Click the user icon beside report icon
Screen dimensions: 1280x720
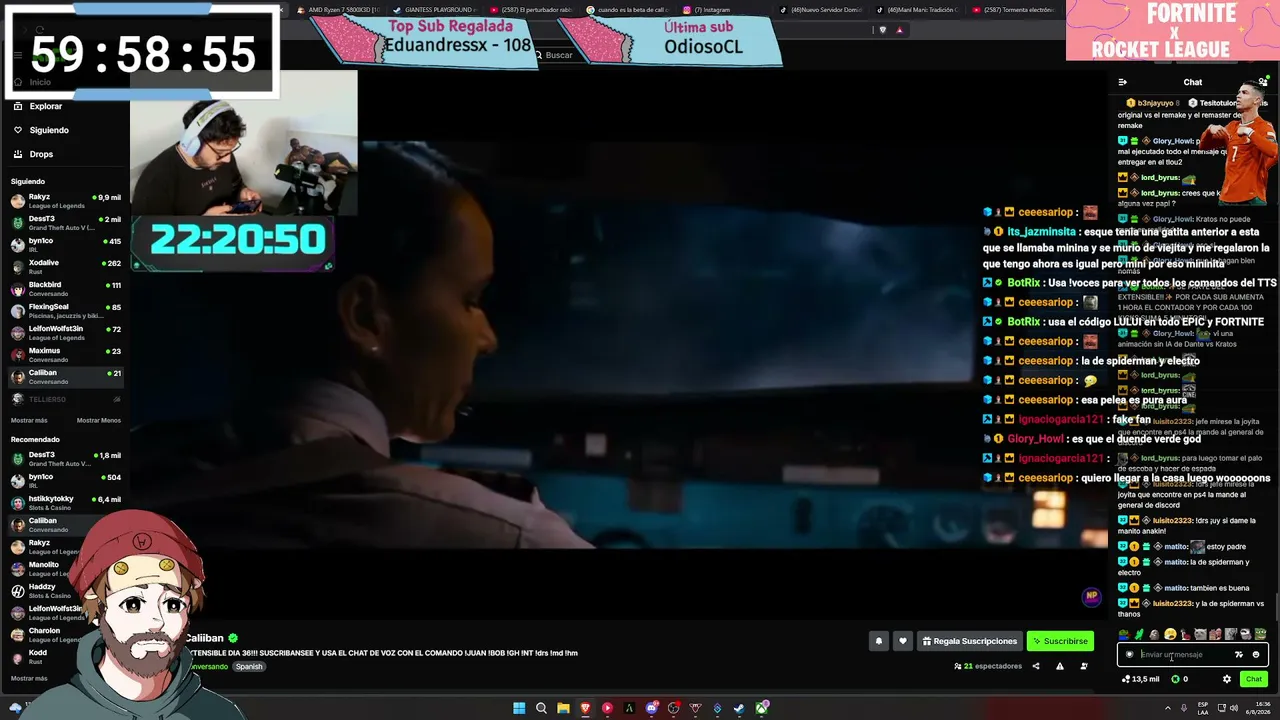click(1084, 666)
